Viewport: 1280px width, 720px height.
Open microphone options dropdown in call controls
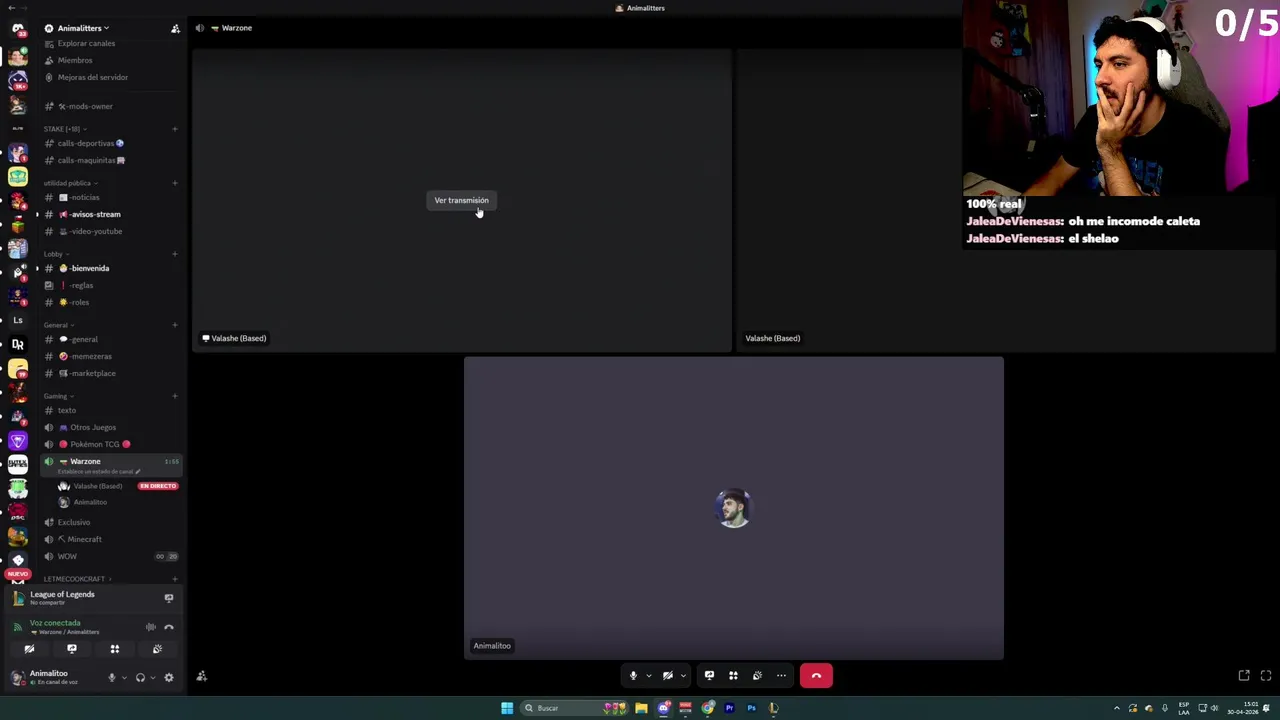click(x=648, y=676)
